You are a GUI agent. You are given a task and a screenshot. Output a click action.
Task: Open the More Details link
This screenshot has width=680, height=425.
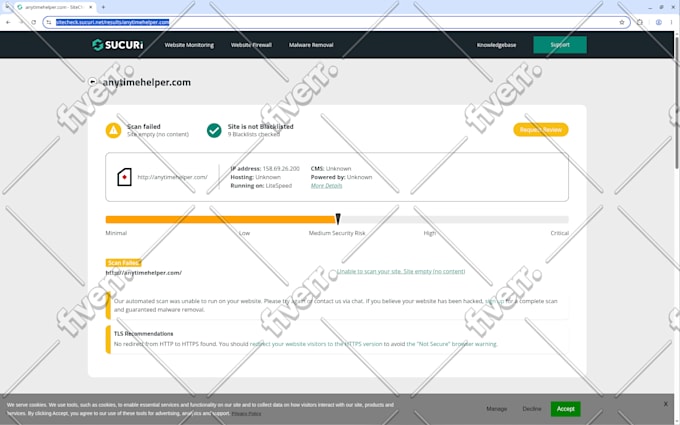(327, 186)
